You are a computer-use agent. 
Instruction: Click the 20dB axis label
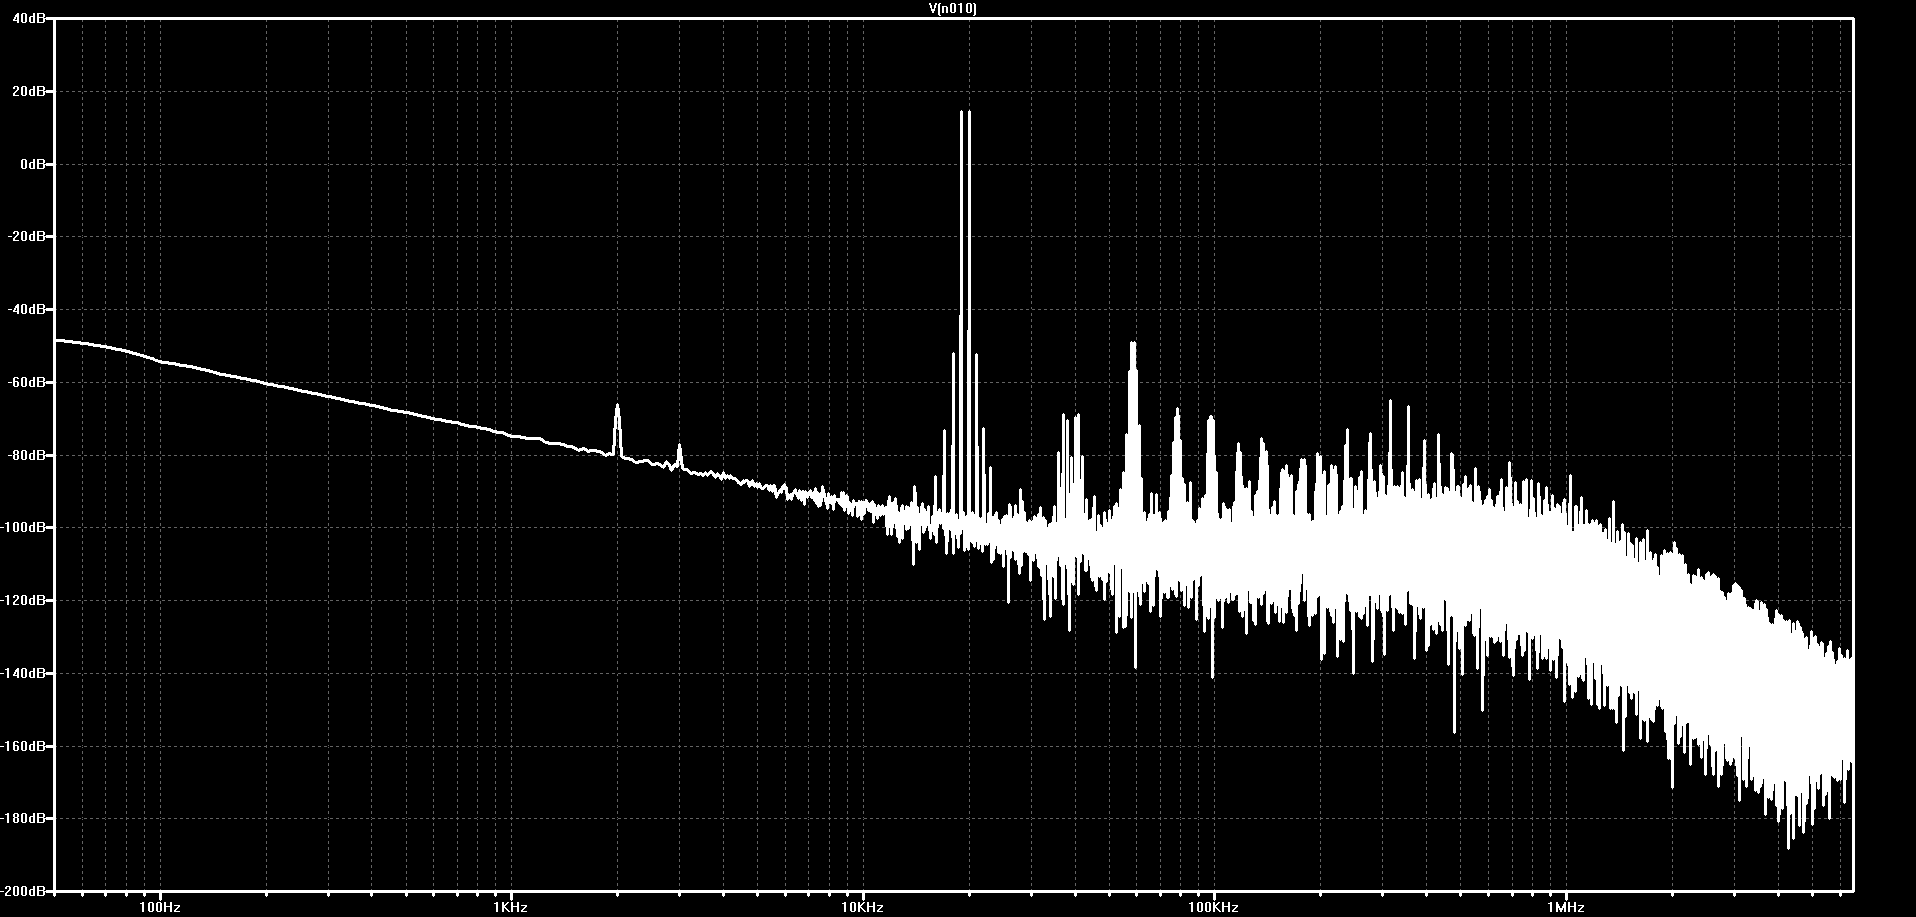pos(30,91)
